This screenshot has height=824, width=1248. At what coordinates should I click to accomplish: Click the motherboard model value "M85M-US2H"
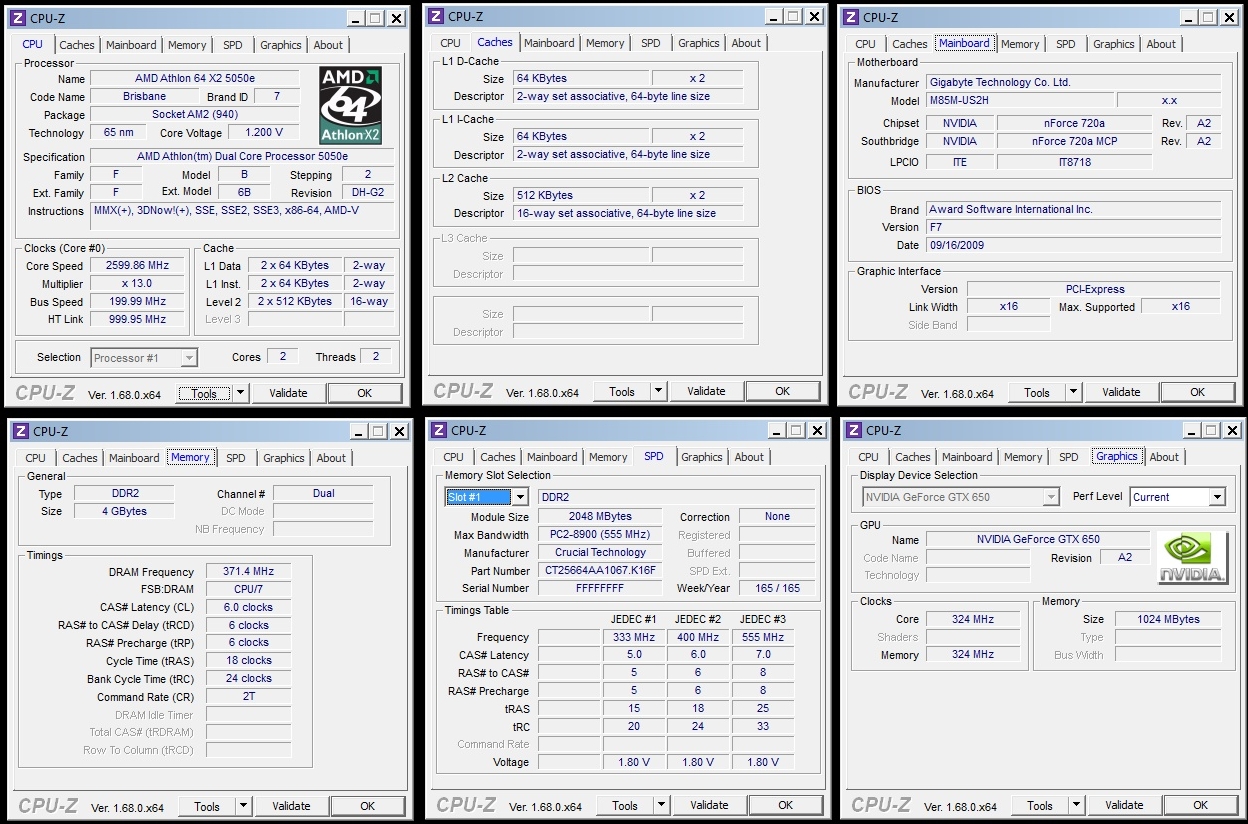(x=1019, y=101)
